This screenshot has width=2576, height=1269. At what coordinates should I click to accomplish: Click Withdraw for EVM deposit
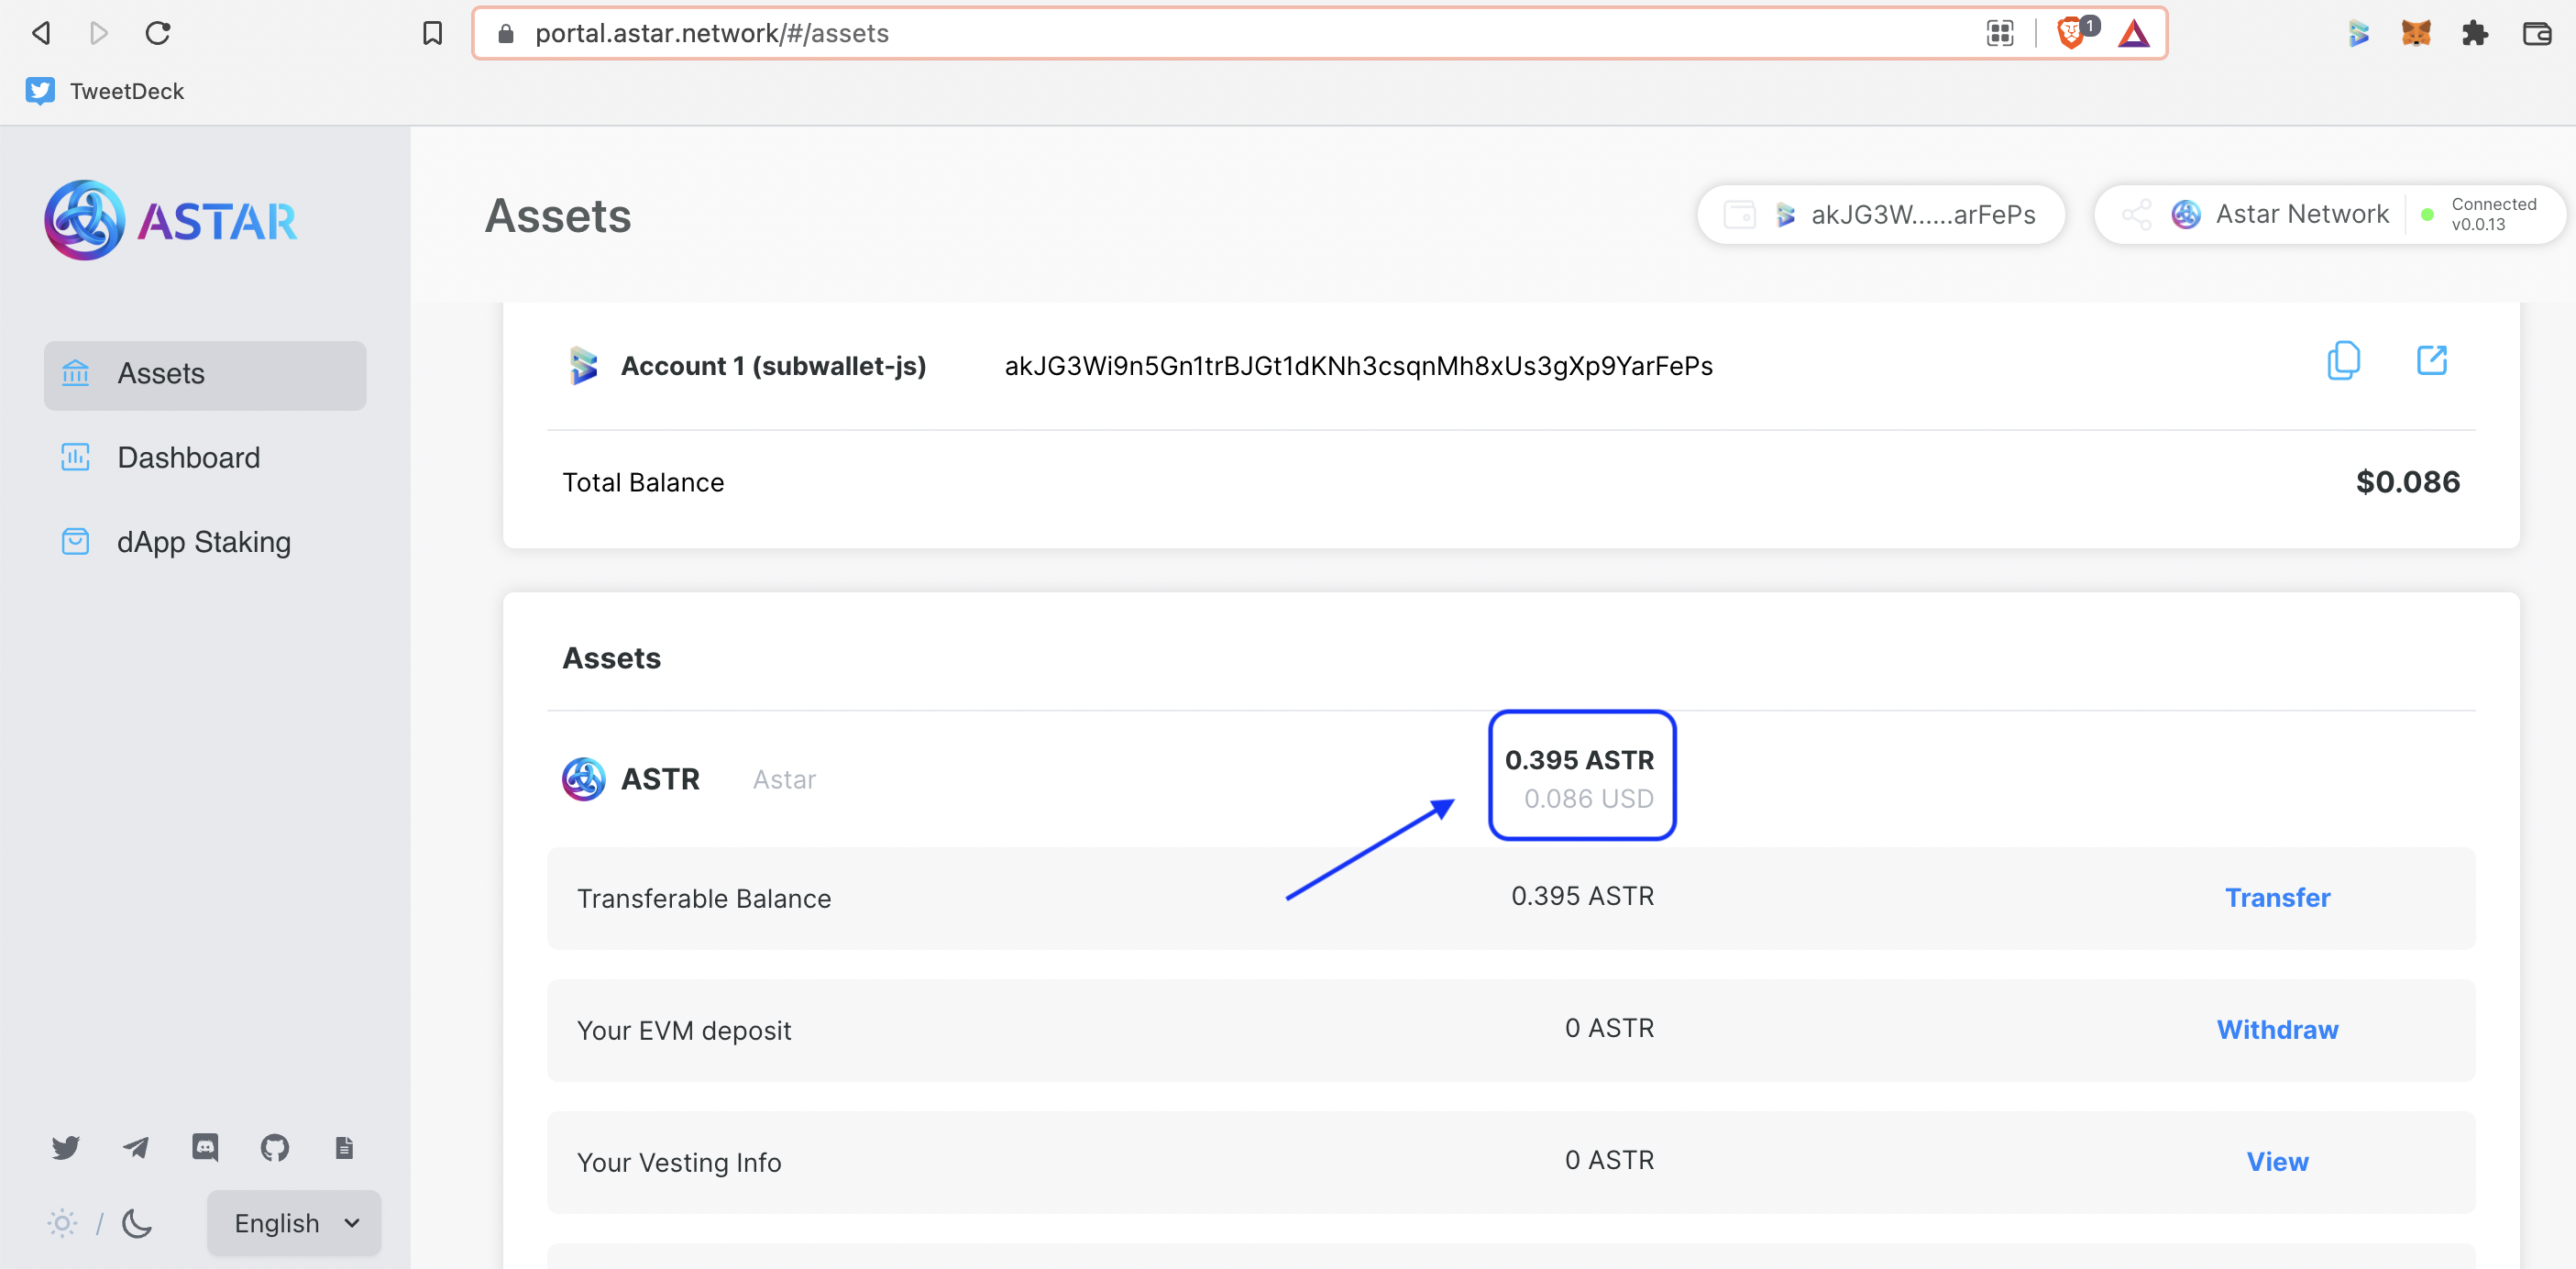[2277, 1029]
